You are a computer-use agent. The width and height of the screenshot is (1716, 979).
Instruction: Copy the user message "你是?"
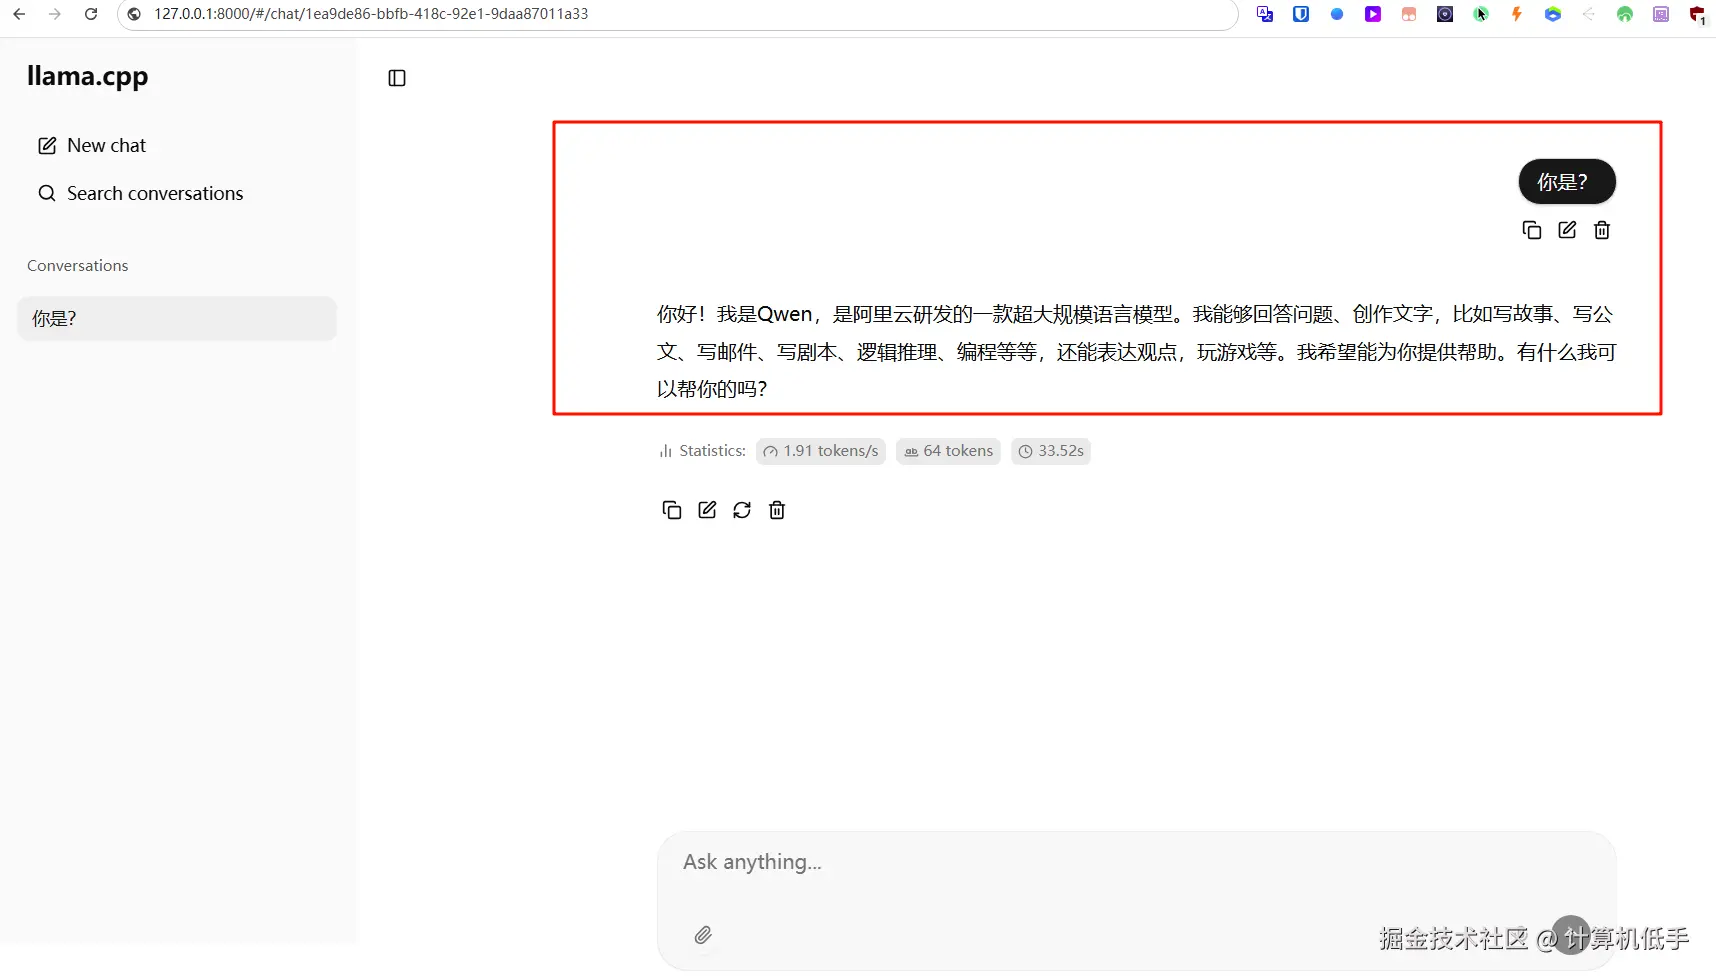(x=1531, y=230)
